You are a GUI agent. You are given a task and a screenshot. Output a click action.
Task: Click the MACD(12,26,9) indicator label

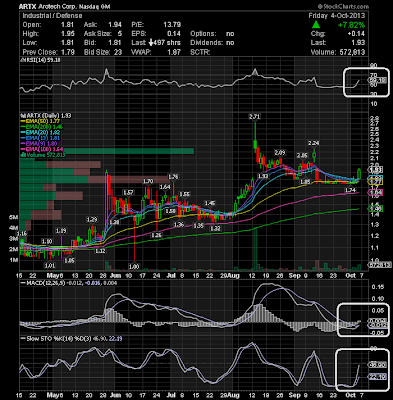tap(43, 283)
